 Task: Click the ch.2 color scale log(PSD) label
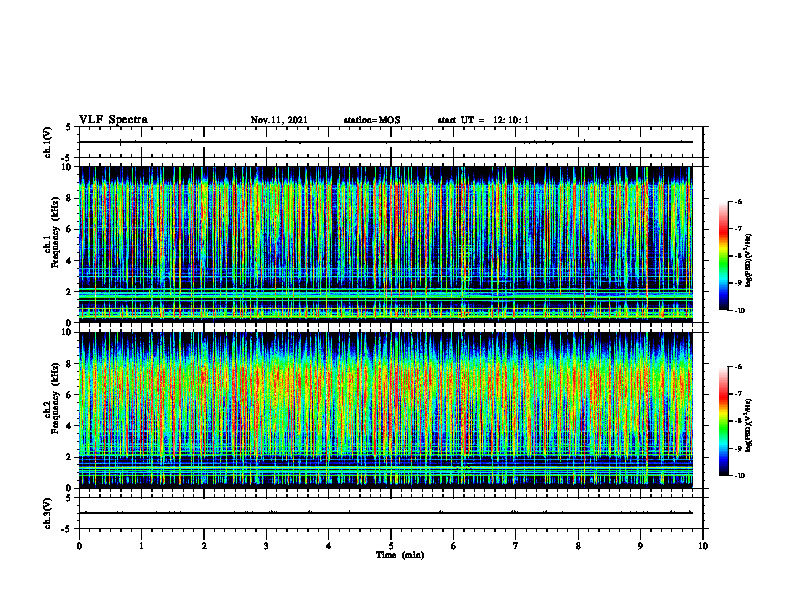[x=748, y=426]
